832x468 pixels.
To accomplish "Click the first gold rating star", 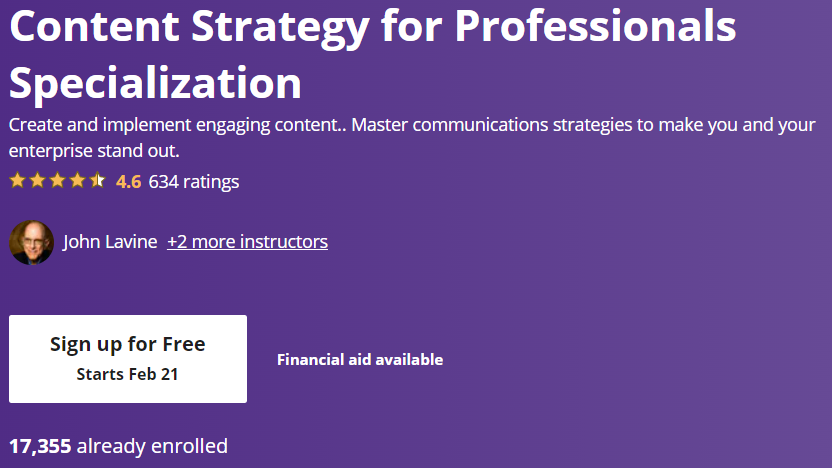I will coord(17,181).
